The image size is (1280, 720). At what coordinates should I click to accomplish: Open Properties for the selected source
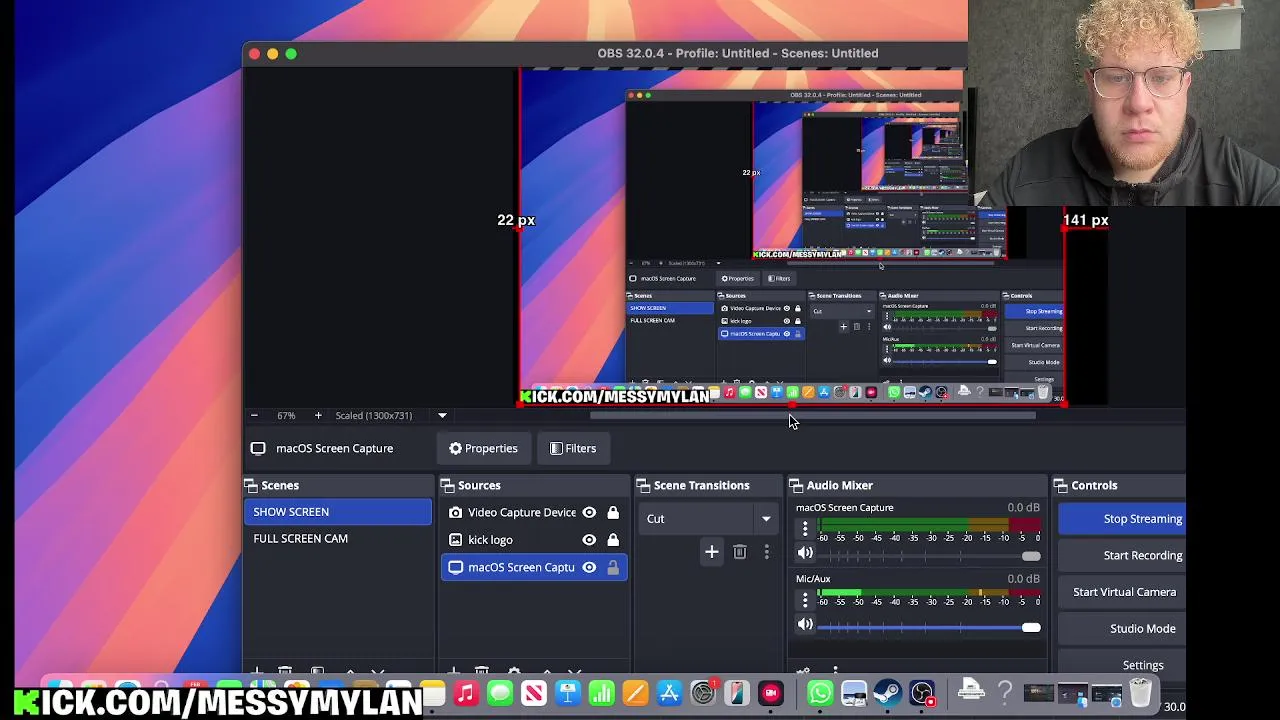pyautogui.click(x=483, y=448)
